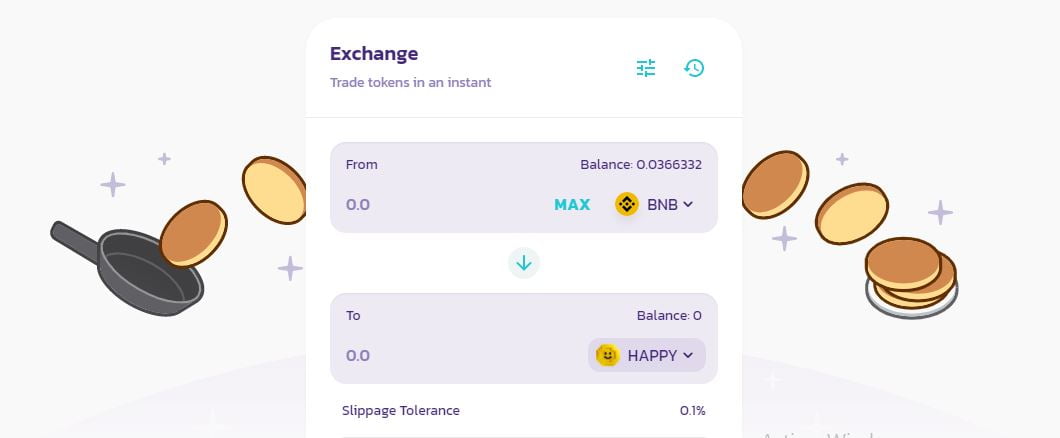Click the 0.1% slippage value
Viewport: 1060px width, 438px height.
[x=692, y=410]
